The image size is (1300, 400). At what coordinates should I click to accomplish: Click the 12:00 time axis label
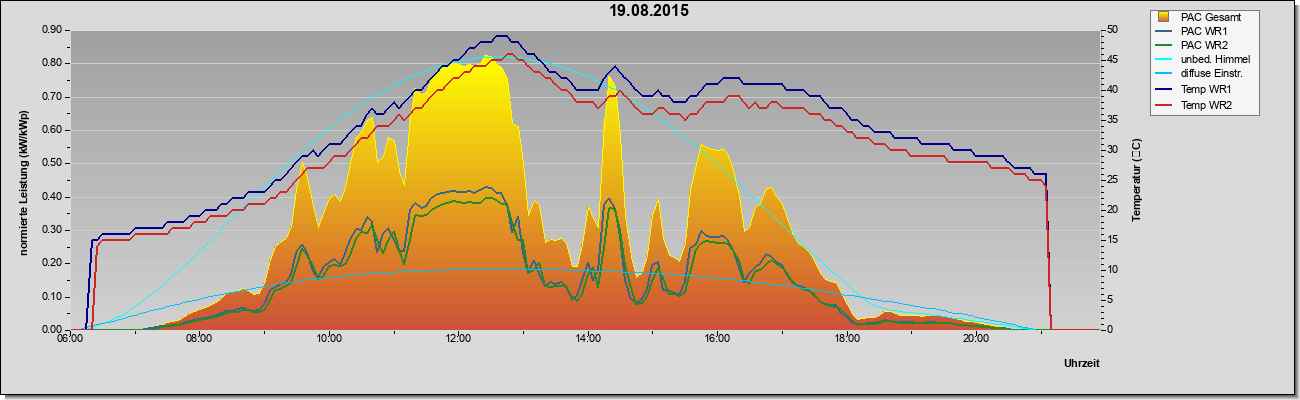point(458,339)
